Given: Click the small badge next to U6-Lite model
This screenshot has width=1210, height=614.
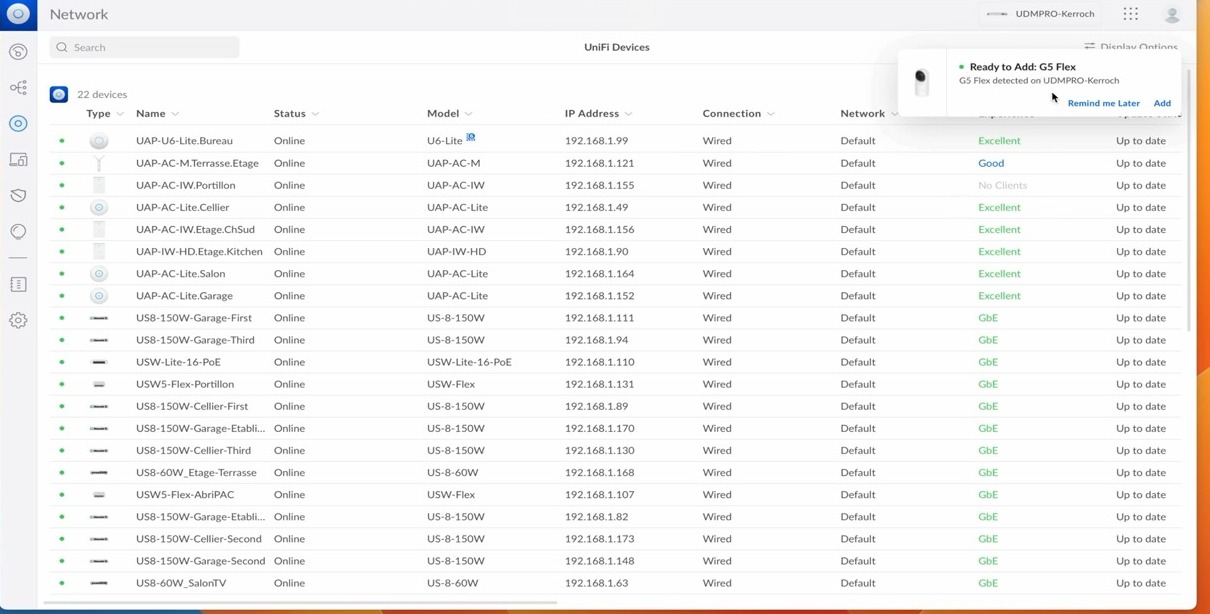Looking at the screenshot, I should click(471, 138).
